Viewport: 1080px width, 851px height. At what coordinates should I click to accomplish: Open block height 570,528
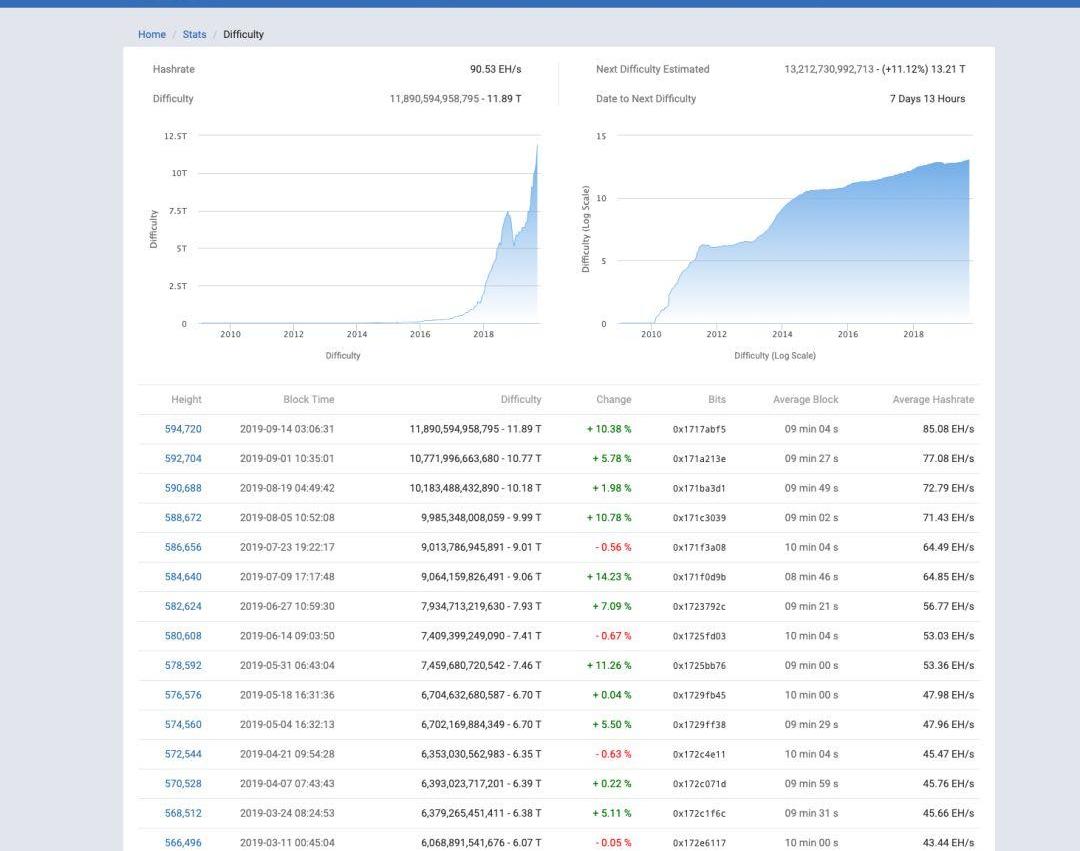[x=183, y=784]
